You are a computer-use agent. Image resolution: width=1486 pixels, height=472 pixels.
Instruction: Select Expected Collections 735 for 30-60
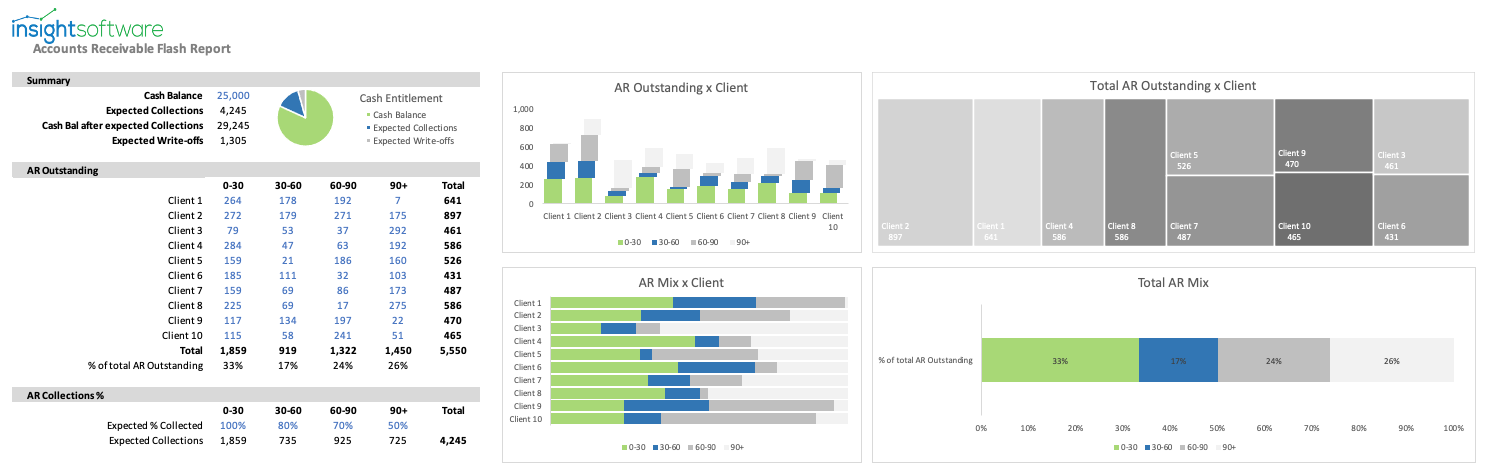coord(288,441)
